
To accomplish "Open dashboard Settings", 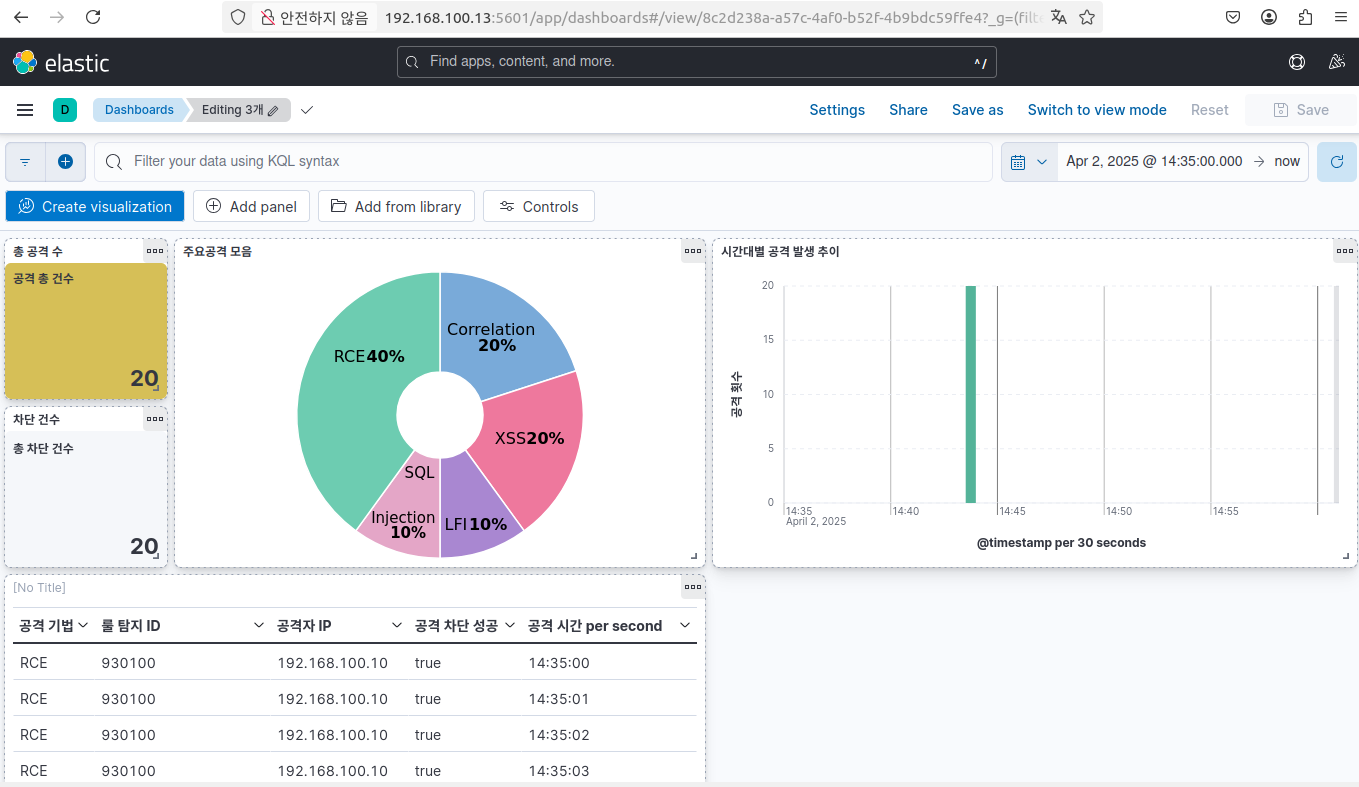I will pyautogui.click(x=836, y=110).
